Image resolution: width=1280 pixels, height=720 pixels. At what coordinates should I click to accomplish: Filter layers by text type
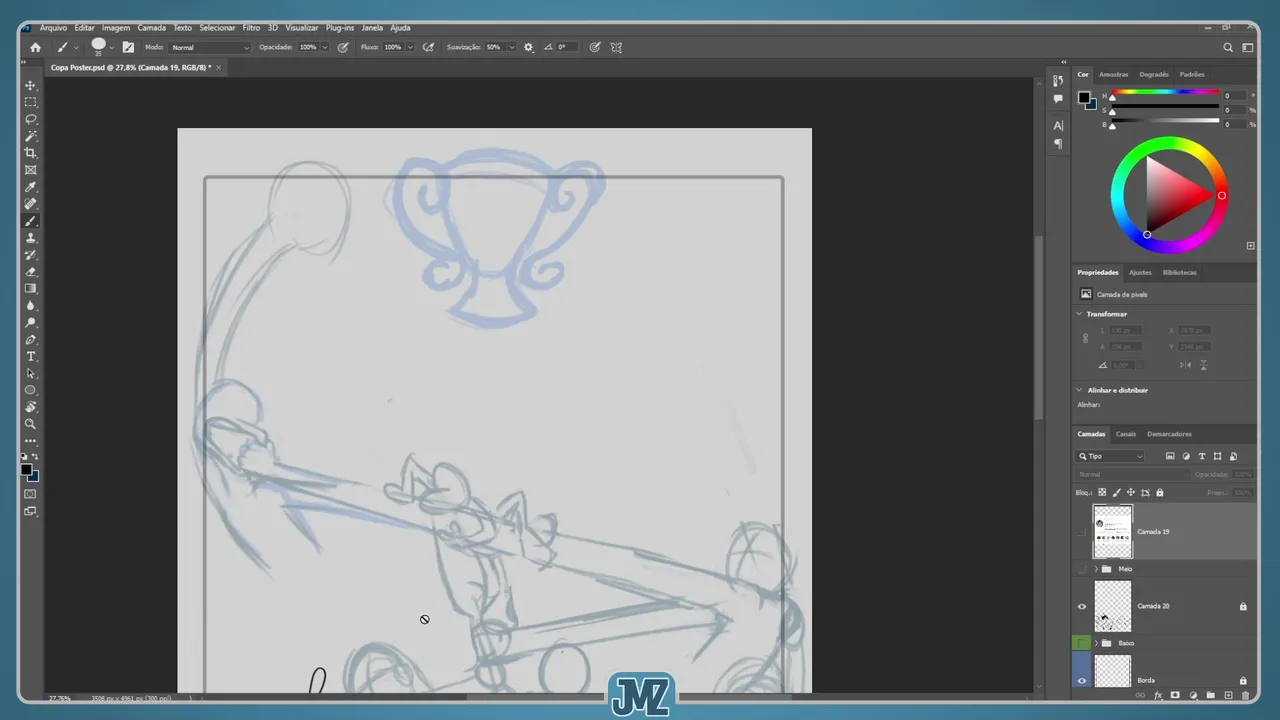pos(1202,456)
